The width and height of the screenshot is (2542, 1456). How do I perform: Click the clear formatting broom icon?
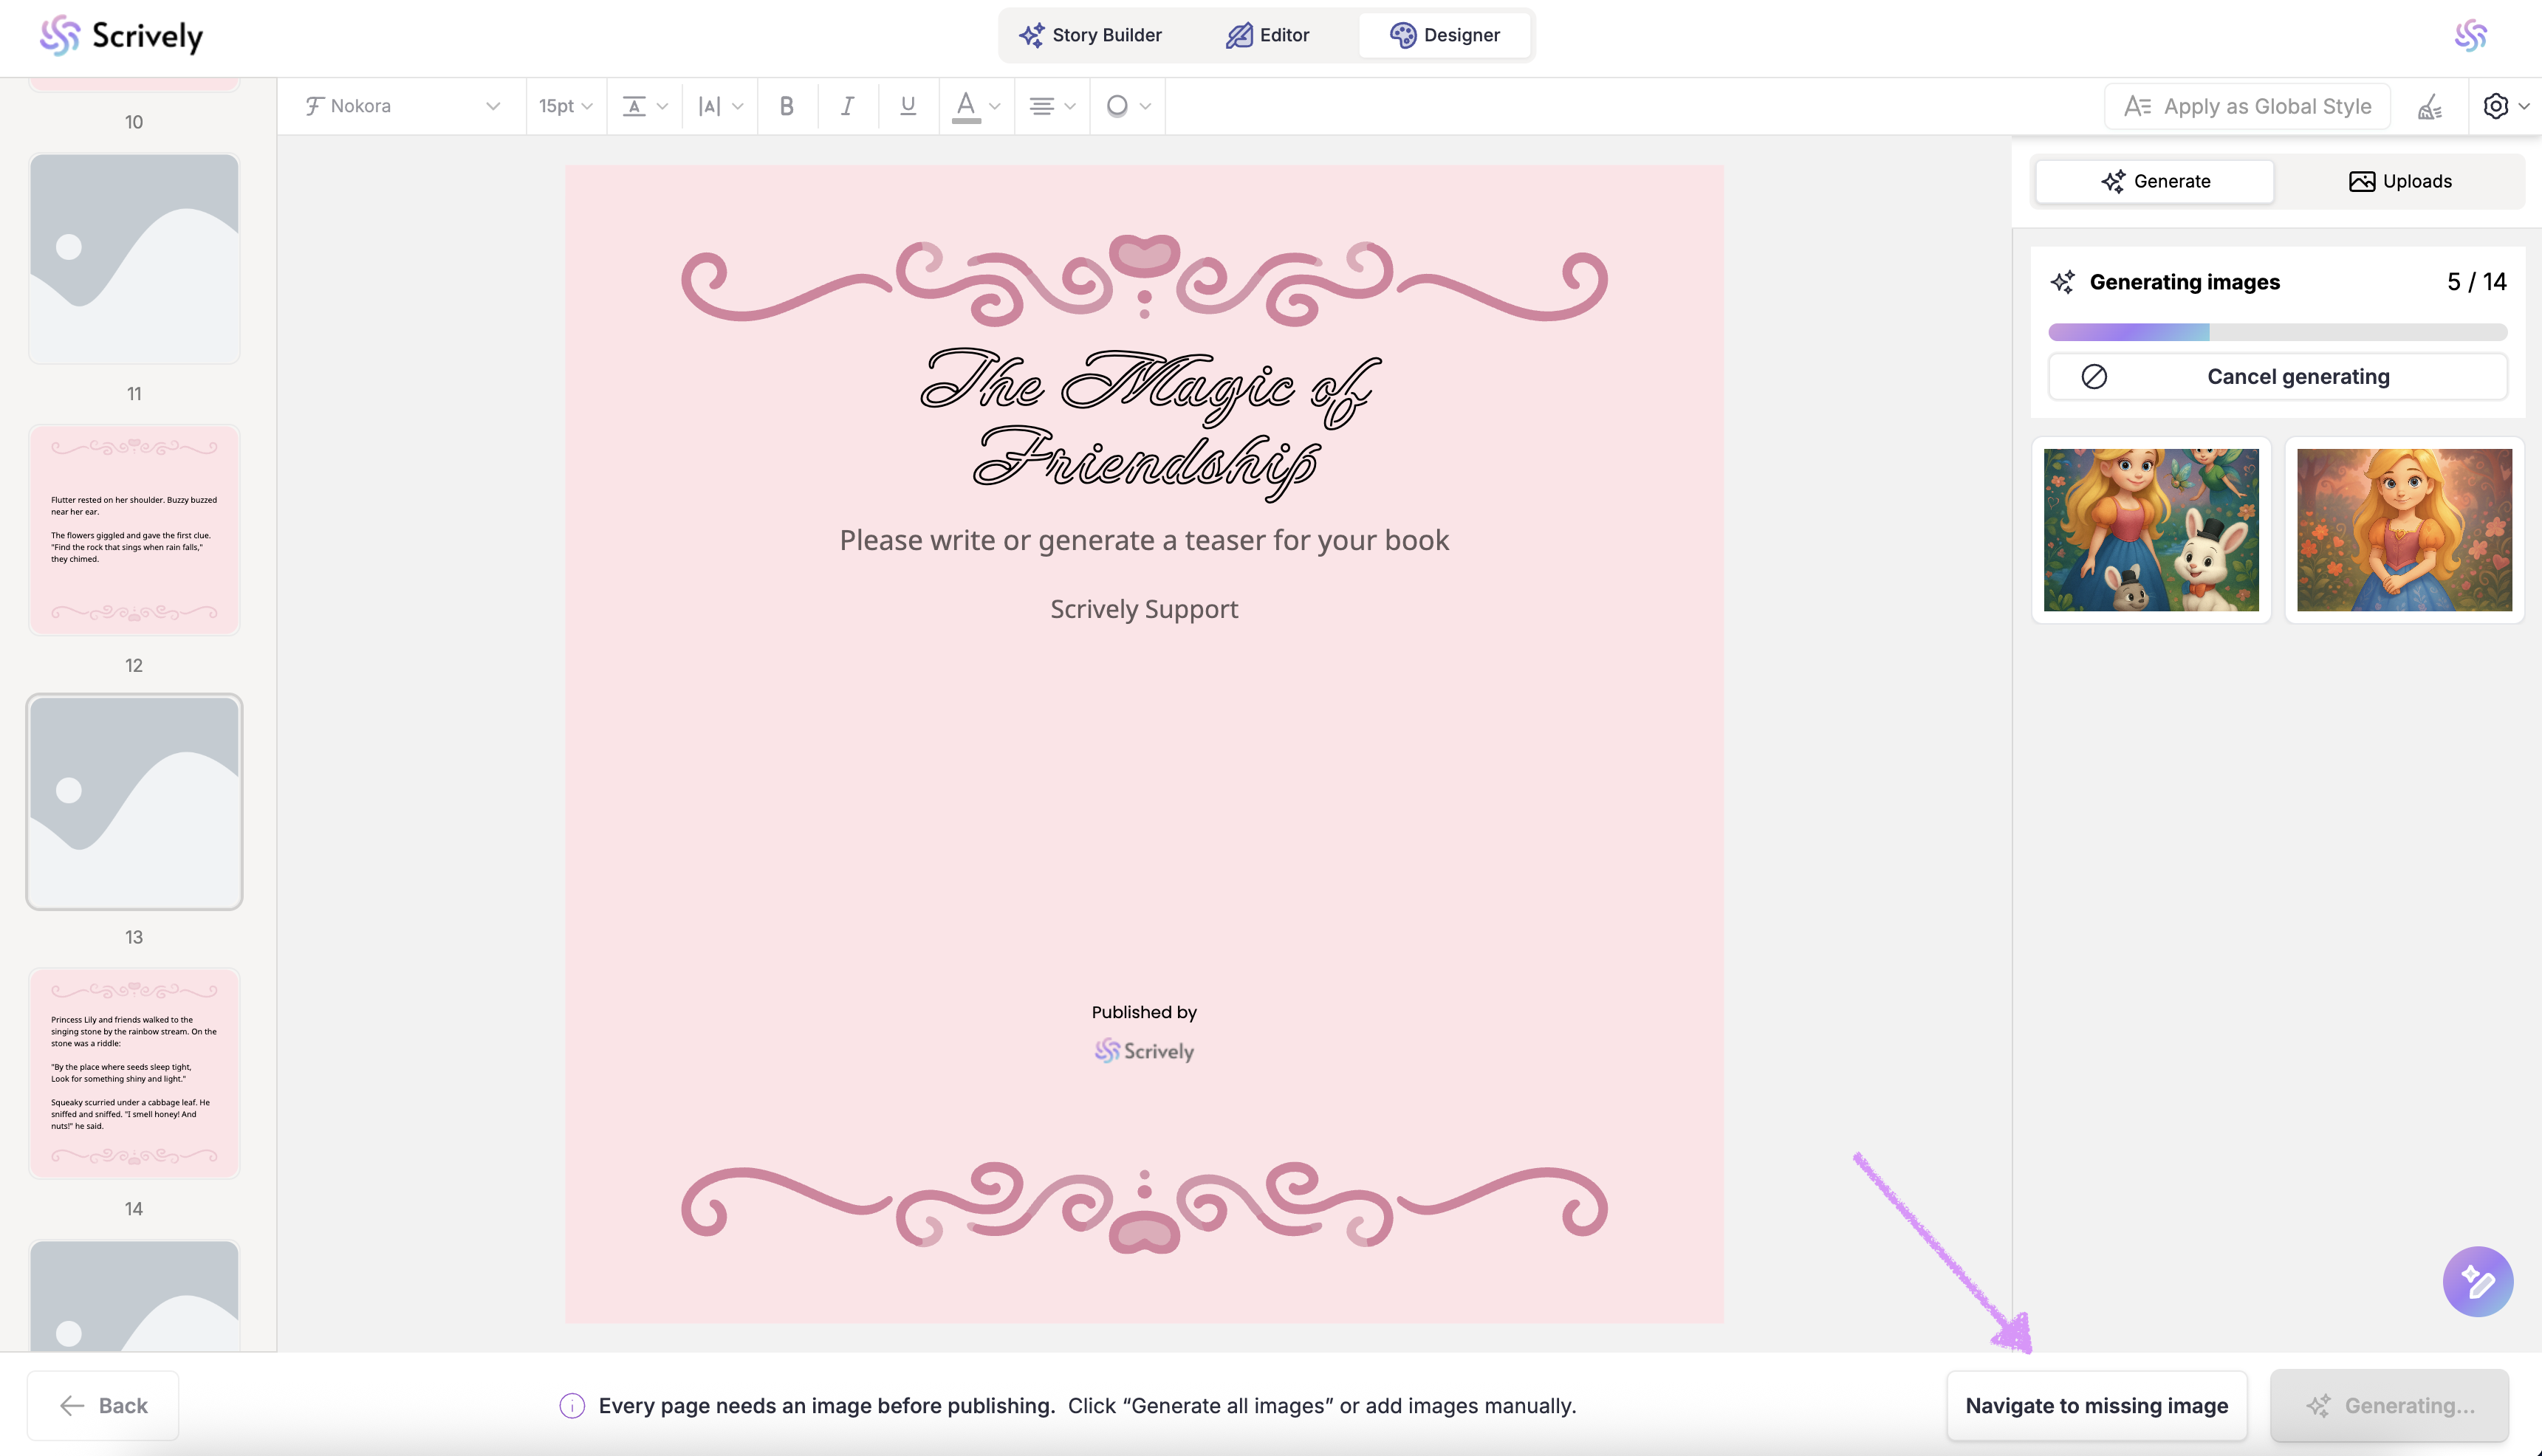pos(2430,106)
